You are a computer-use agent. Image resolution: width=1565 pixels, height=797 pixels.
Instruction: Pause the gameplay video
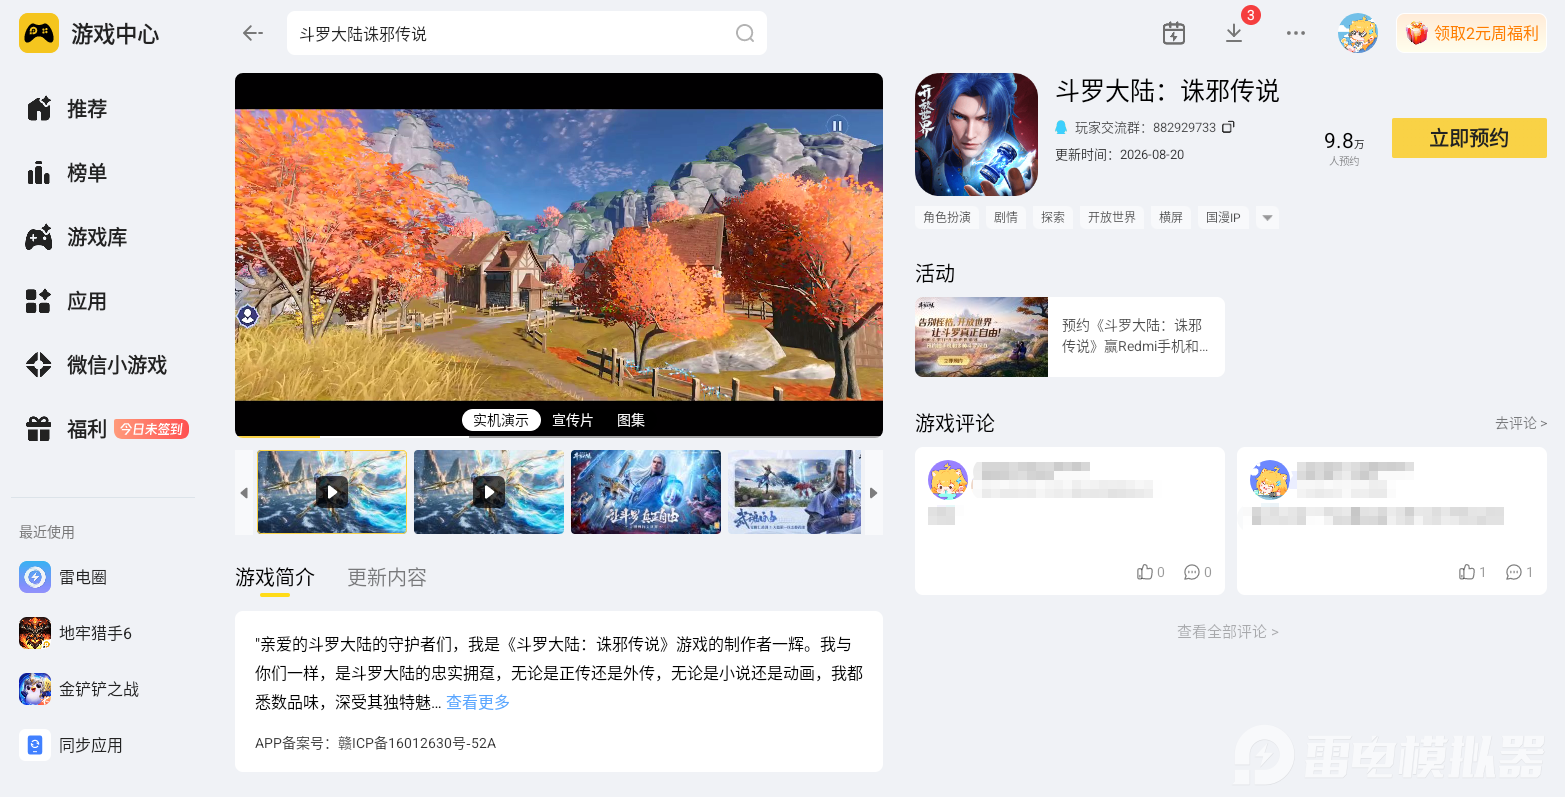[x=837, y=126]
